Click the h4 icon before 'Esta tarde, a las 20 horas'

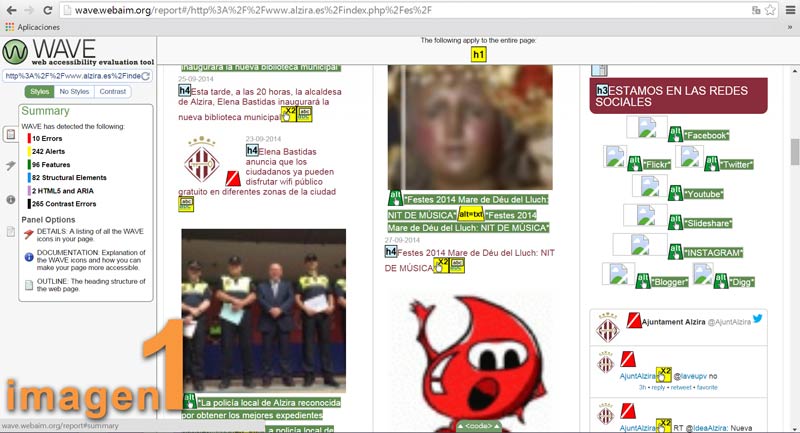(184, 91)
